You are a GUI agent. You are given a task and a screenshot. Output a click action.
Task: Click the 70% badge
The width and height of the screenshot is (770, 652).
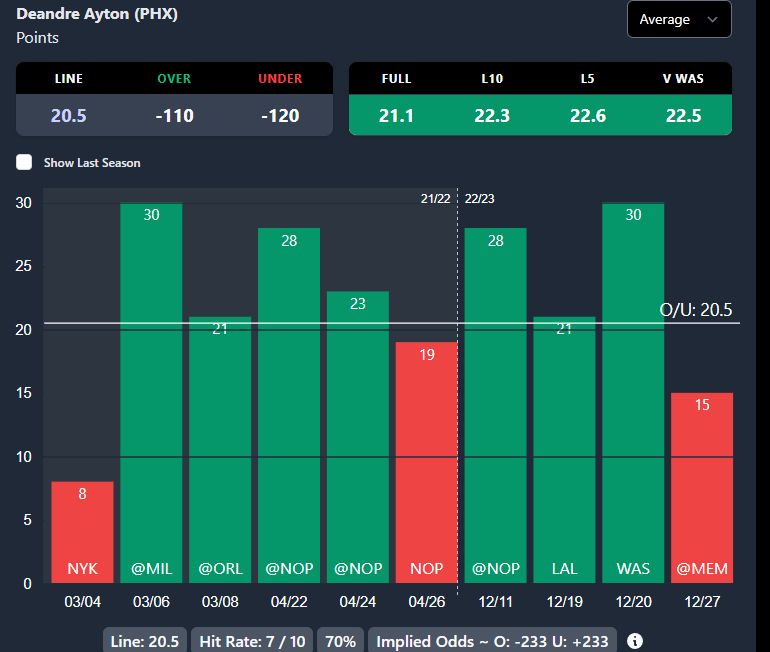coord(340,641)
